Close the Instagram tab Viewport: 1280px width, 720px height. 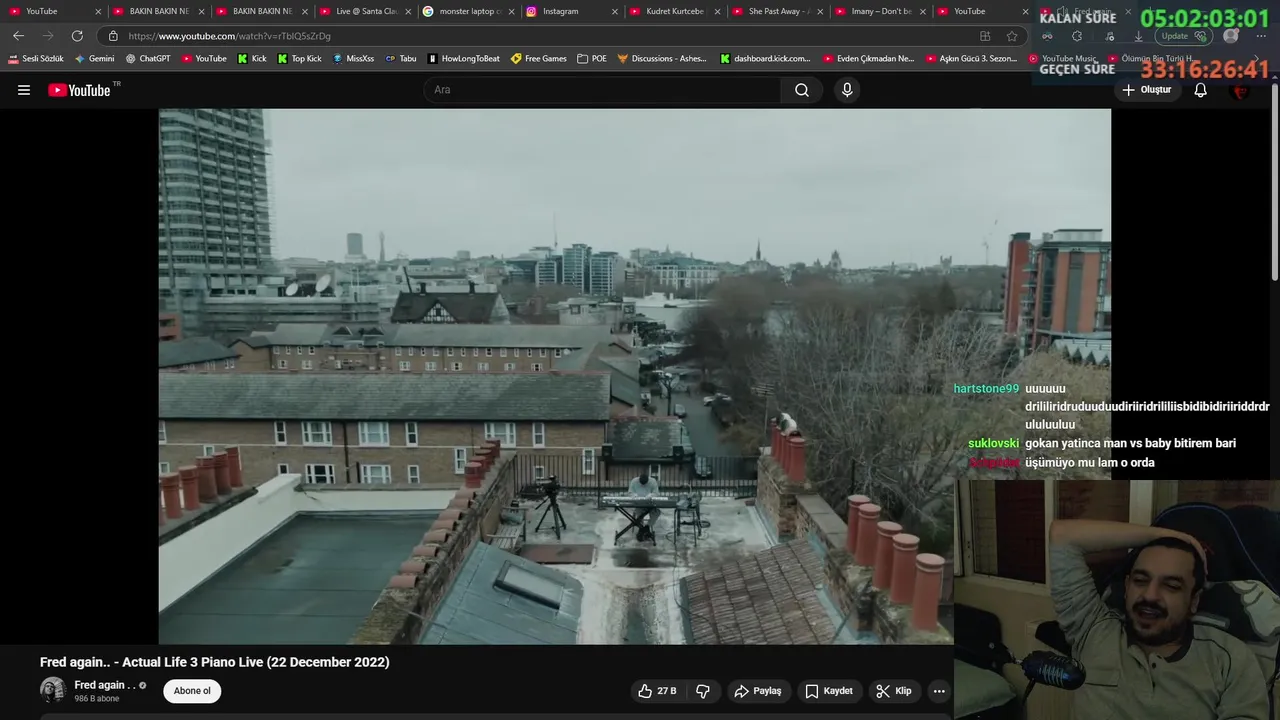click(614, 11)
